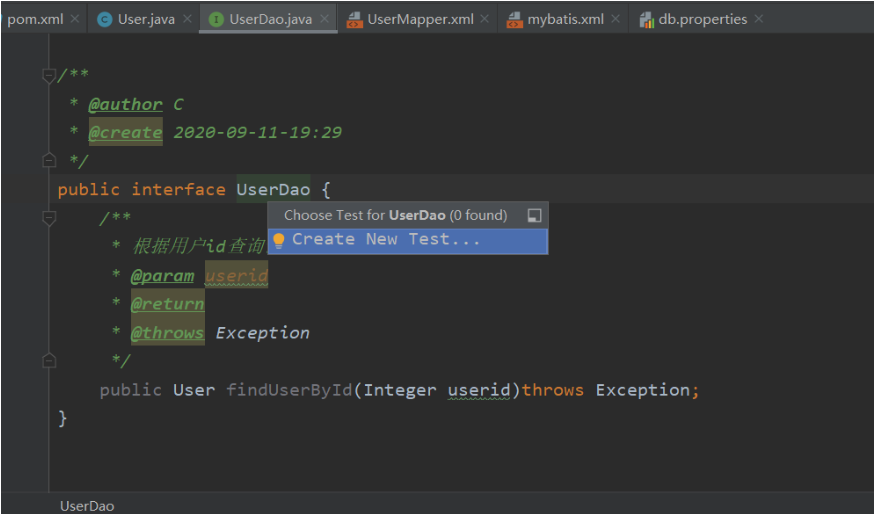The image size is (876, 514).
Task: Close the pom.xml tab
Action: pos(75,19)
